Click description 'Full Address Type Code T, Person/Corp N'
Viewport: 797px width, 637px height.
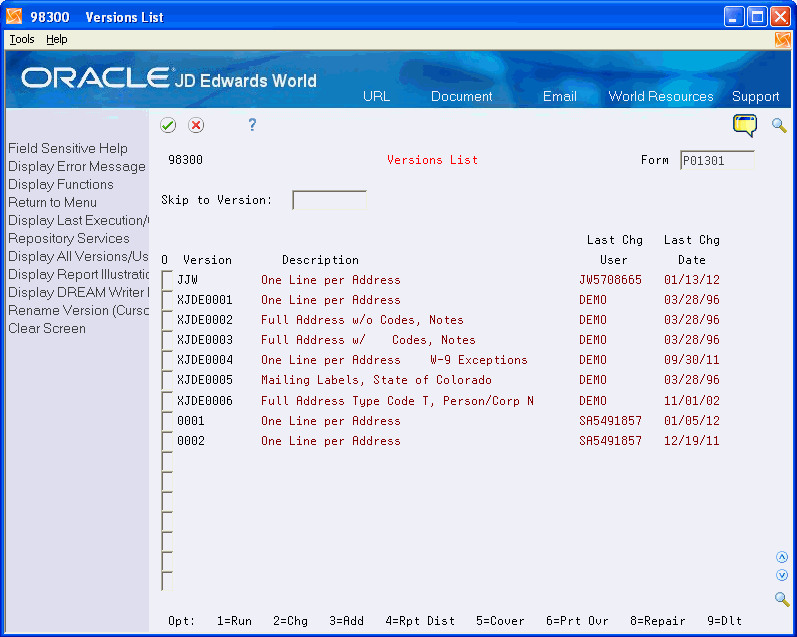pyautogui.click(x=397, y=401)
